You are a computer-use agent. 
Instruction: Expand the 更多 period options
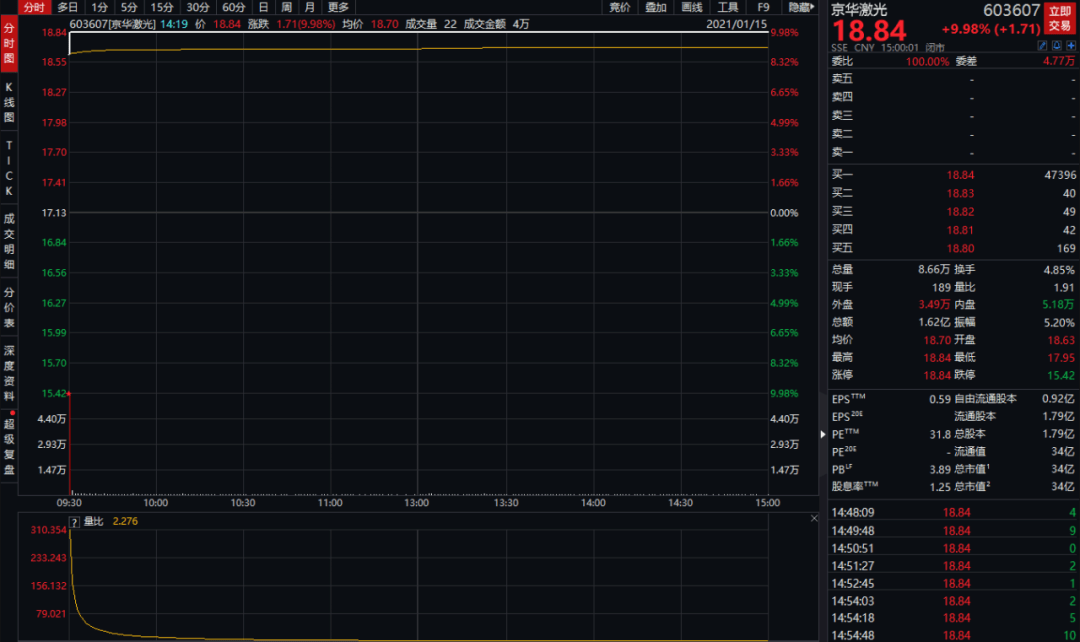[x=338, y=7]
